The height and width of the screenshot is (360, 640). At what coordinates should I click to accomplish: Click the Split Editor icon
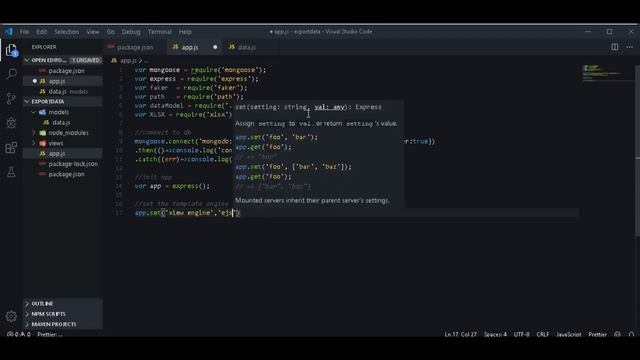point(615,47)
